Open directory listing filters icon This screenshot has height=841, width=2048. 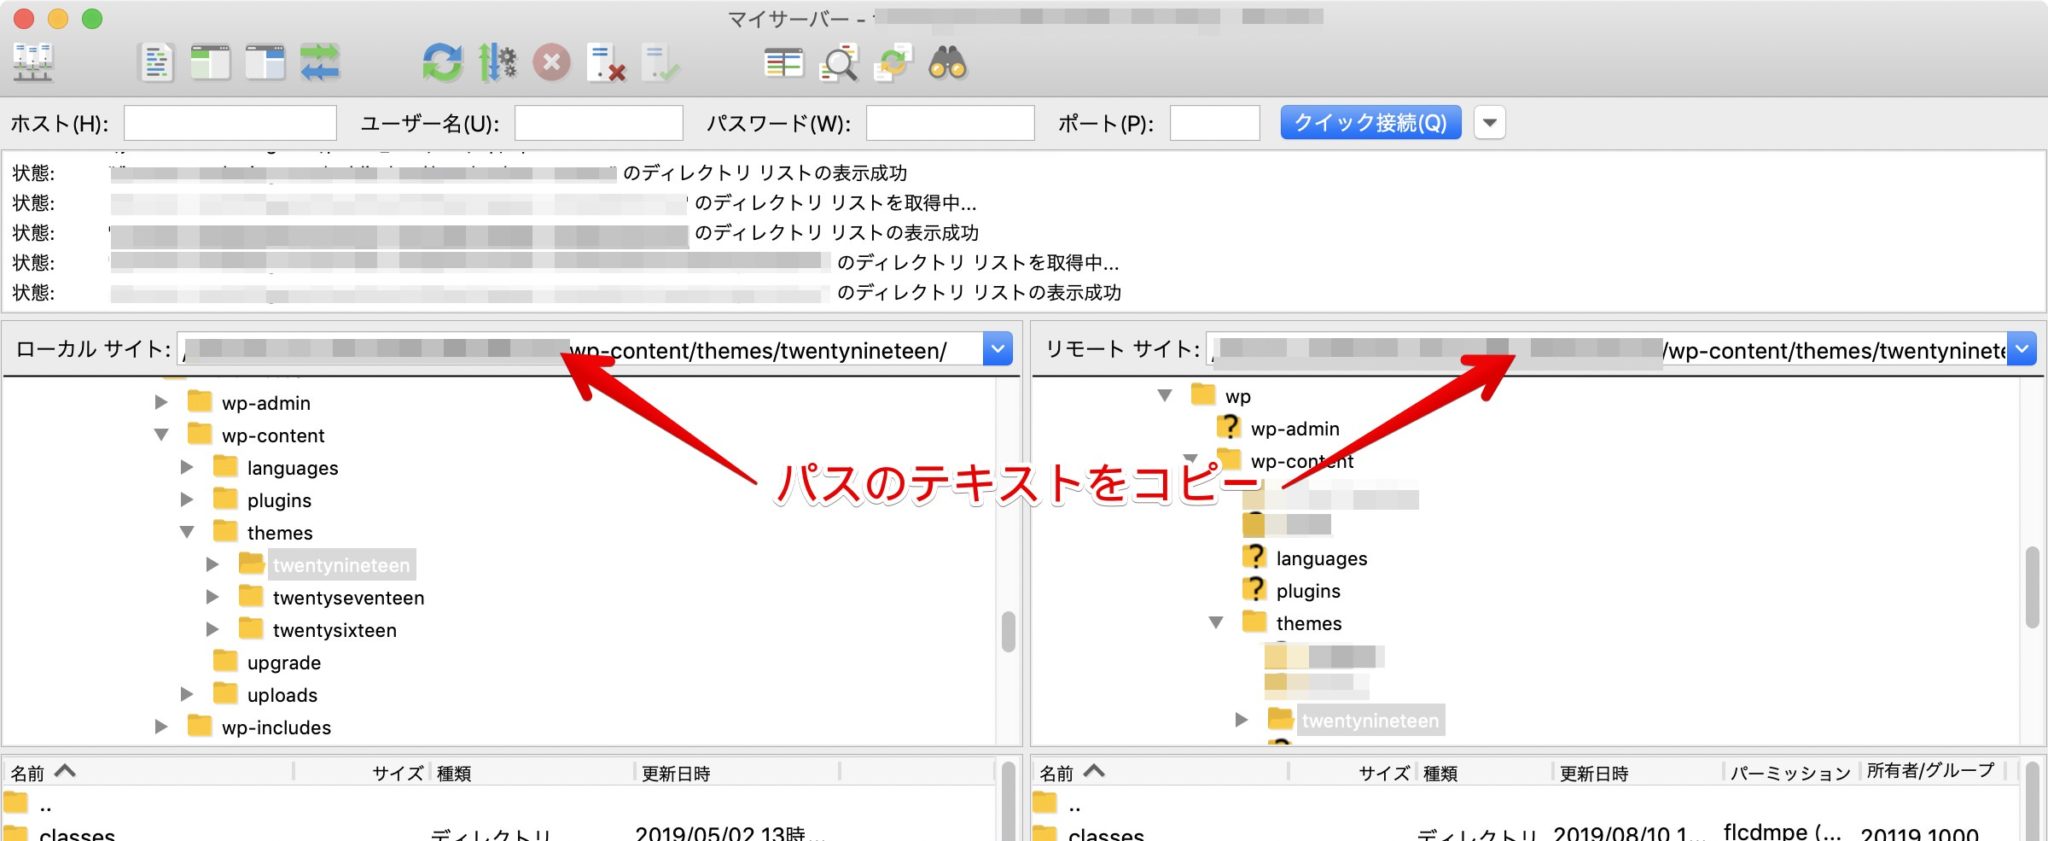[783, 63]
